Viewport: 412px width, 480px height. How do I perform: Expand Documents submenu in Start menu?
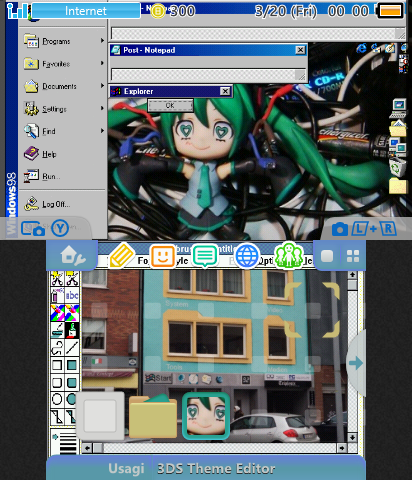(x=63, y=86)
